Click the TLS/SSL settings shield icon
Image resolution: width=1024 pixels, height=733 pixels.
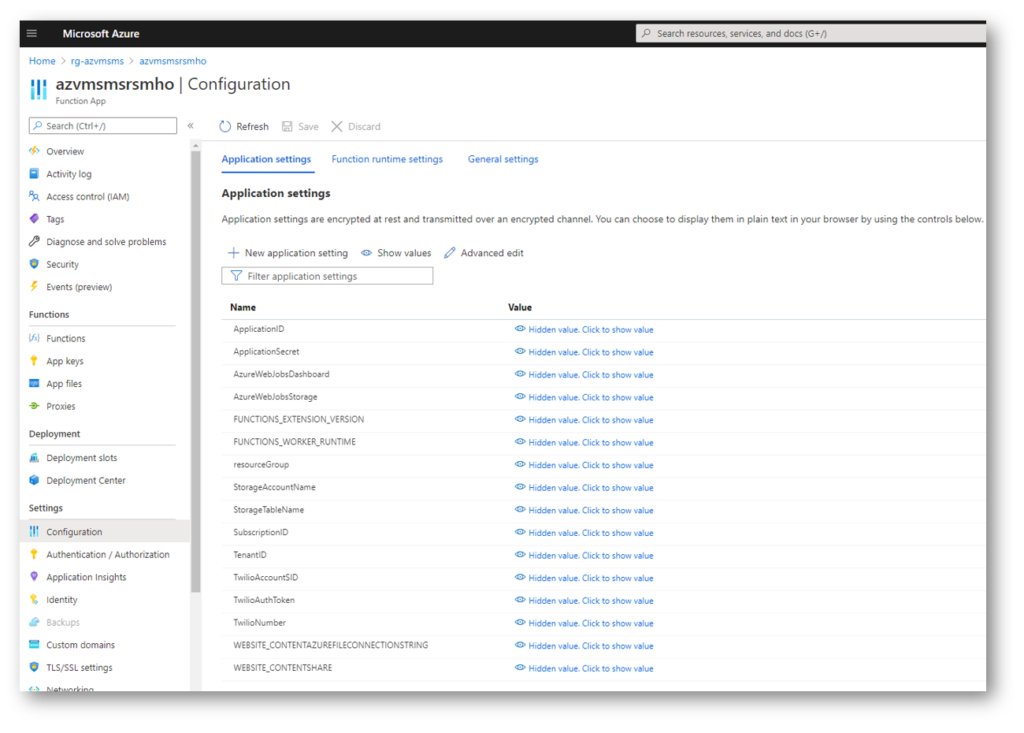[35, 667]
